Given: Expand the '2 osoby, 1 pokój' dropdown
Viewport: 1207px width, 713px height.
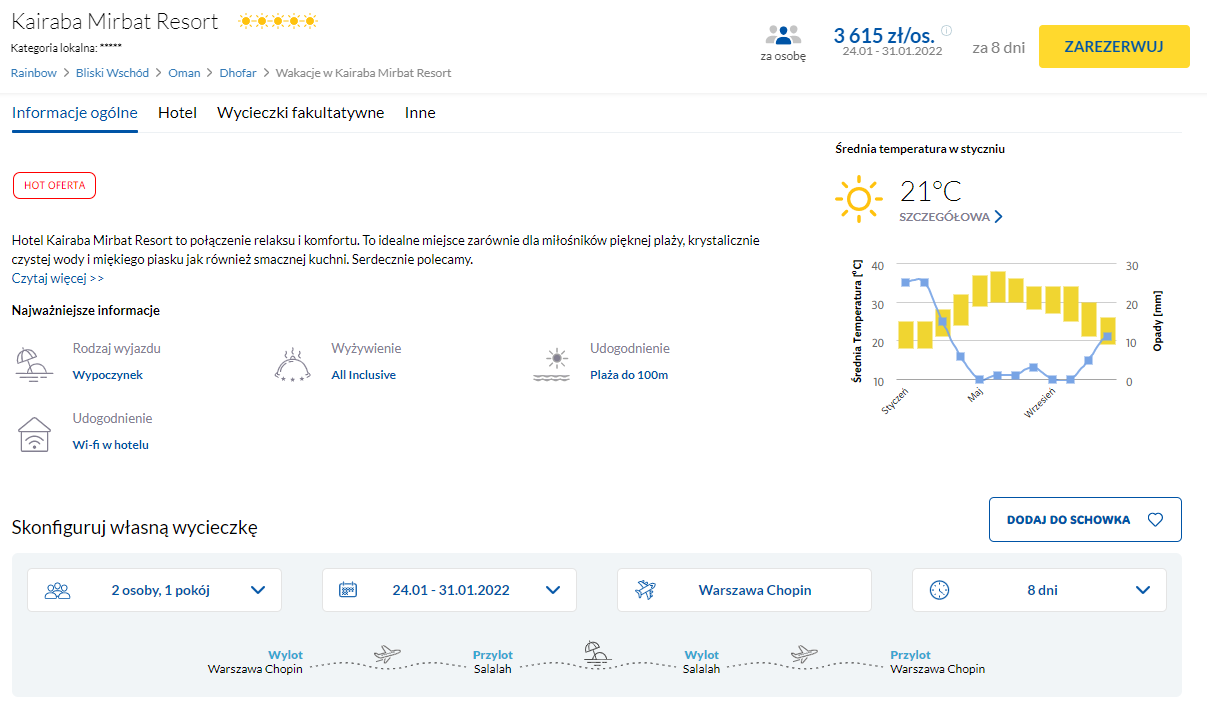Looking at the screenshot, I should [257, 590].
